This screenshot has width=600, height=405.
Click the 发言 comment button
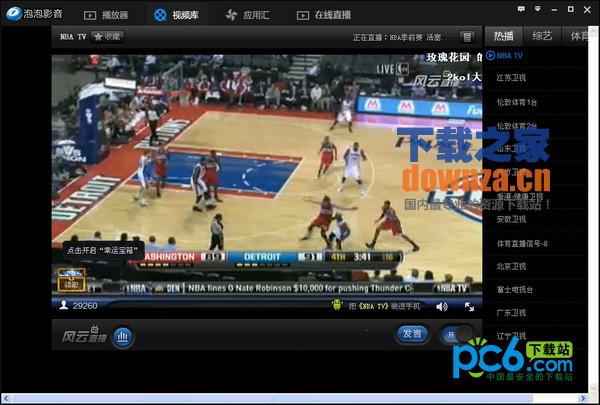pyautogui.click(x=412, y=334)
